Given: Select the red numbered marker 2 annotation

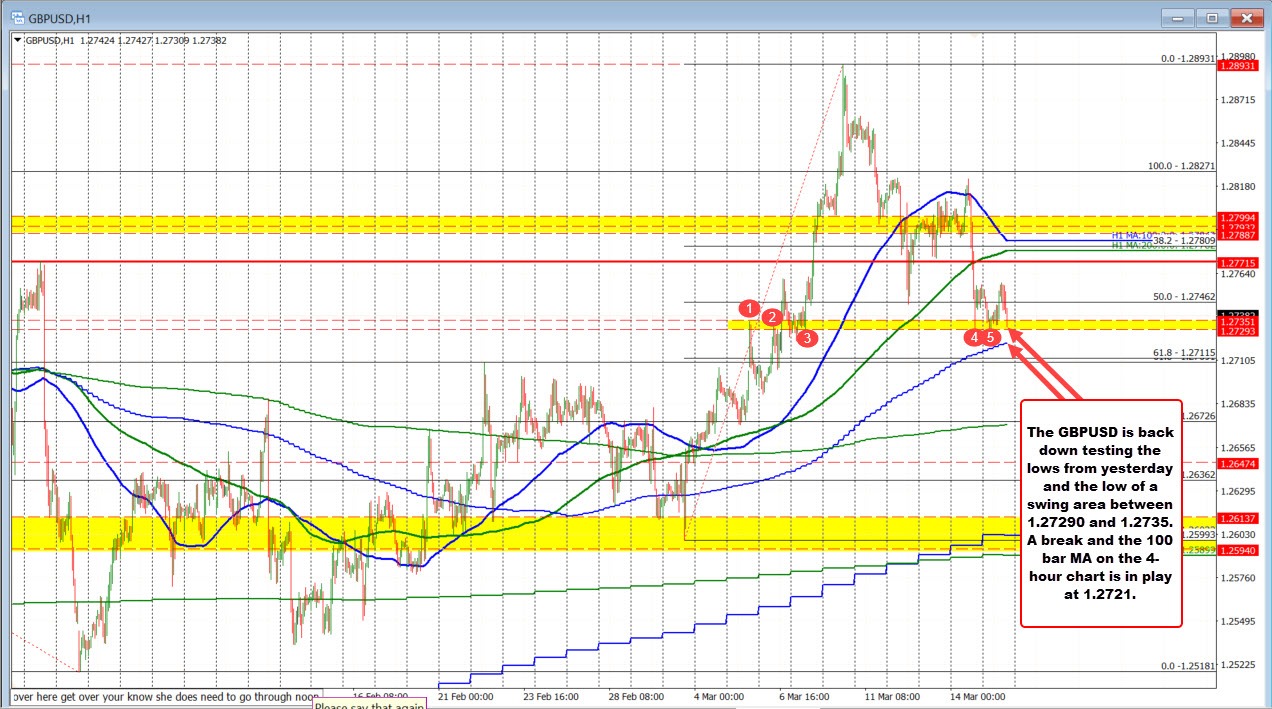Looking at the screenshot, I should (x=772, y=317).
